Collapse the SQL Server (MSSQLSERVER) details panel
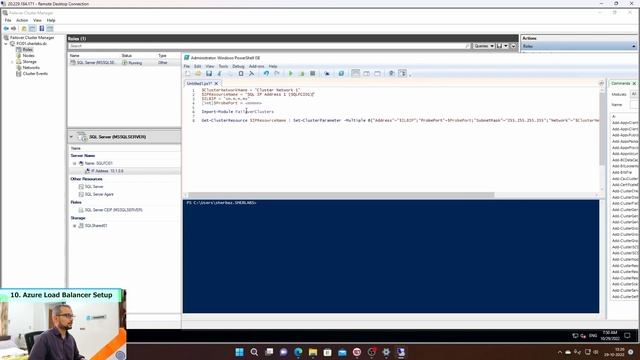 tap(71, 137)
